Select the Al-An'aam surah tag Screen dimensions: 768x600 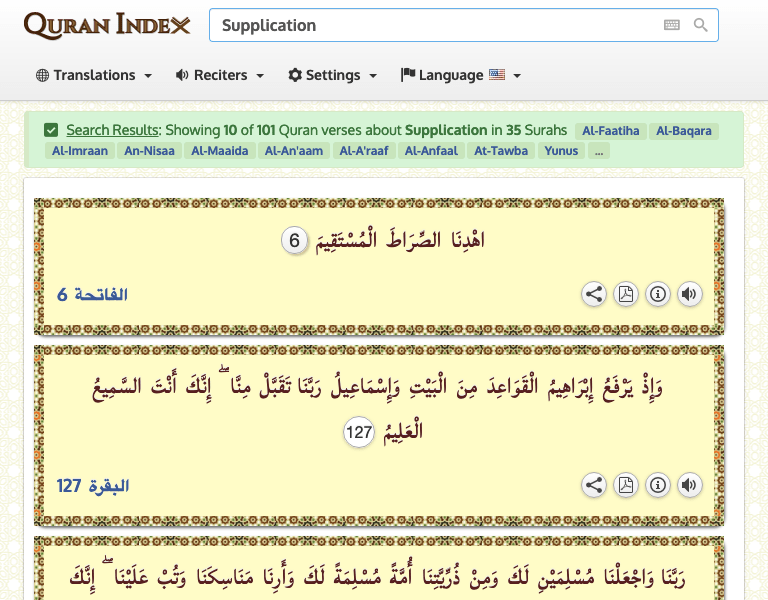pyautogui.click(x=294, y=152)
